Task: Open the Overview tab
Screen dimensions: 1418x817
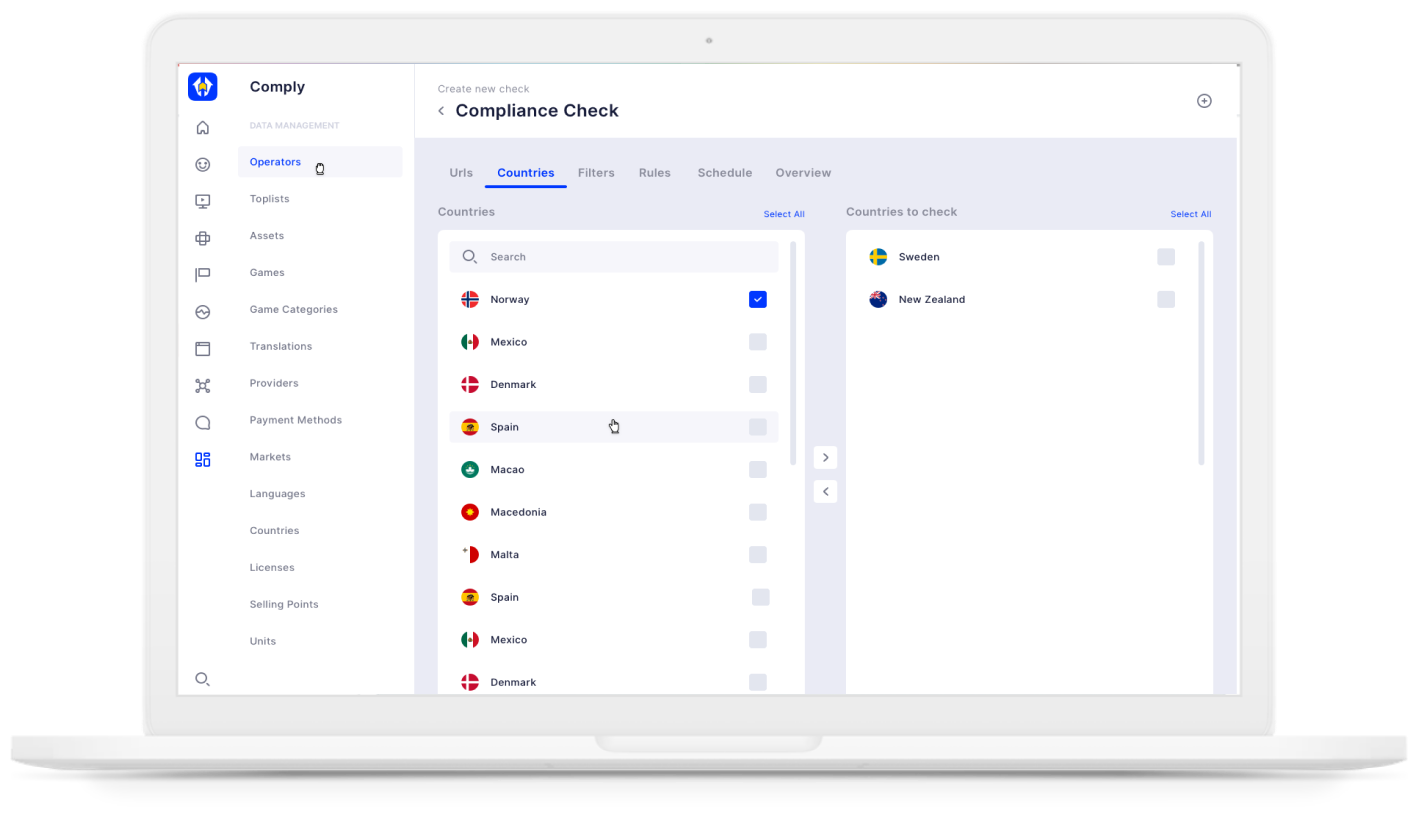Action: pyautogui.click(x=803, y=173)
